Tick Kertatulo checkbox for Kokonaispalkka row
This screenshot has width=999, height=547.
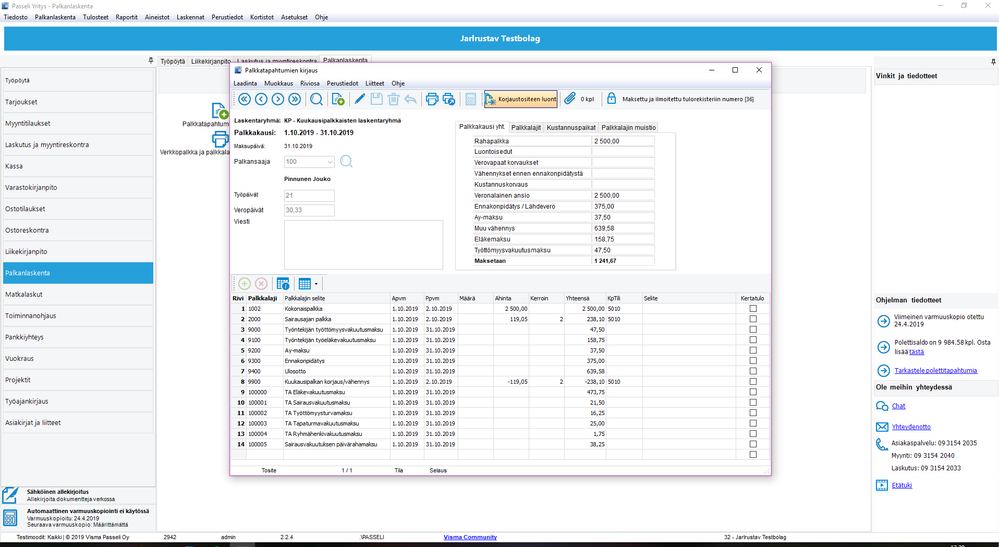753,309
